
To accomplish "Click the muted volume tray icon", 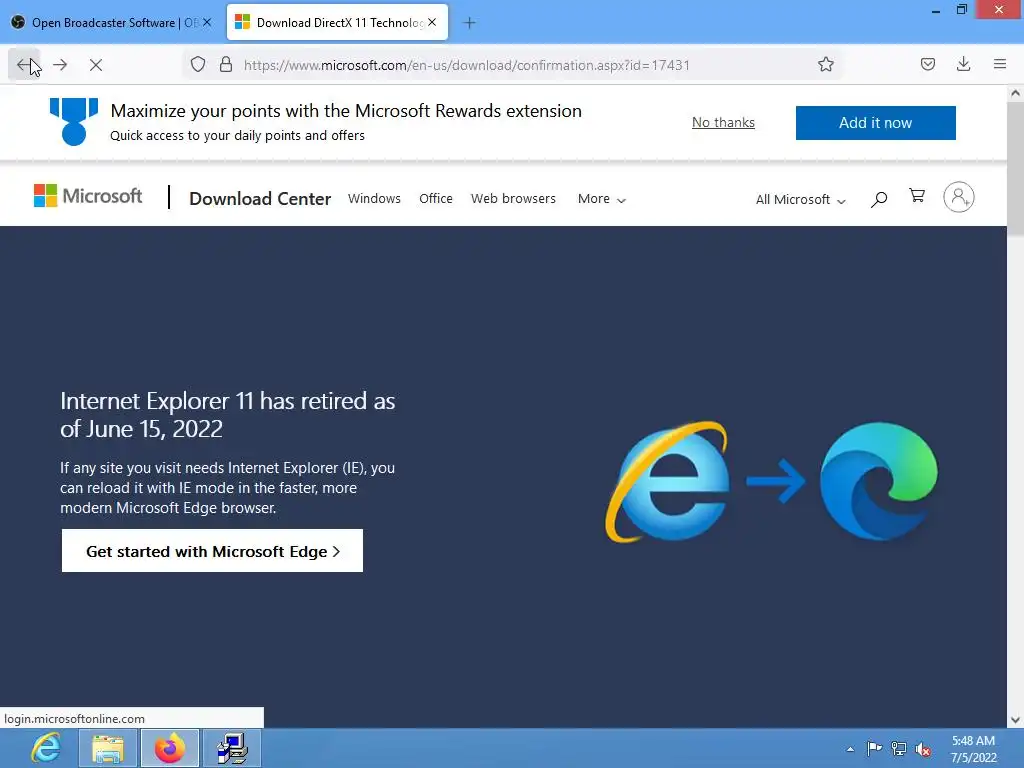I will tap(923, 749).
